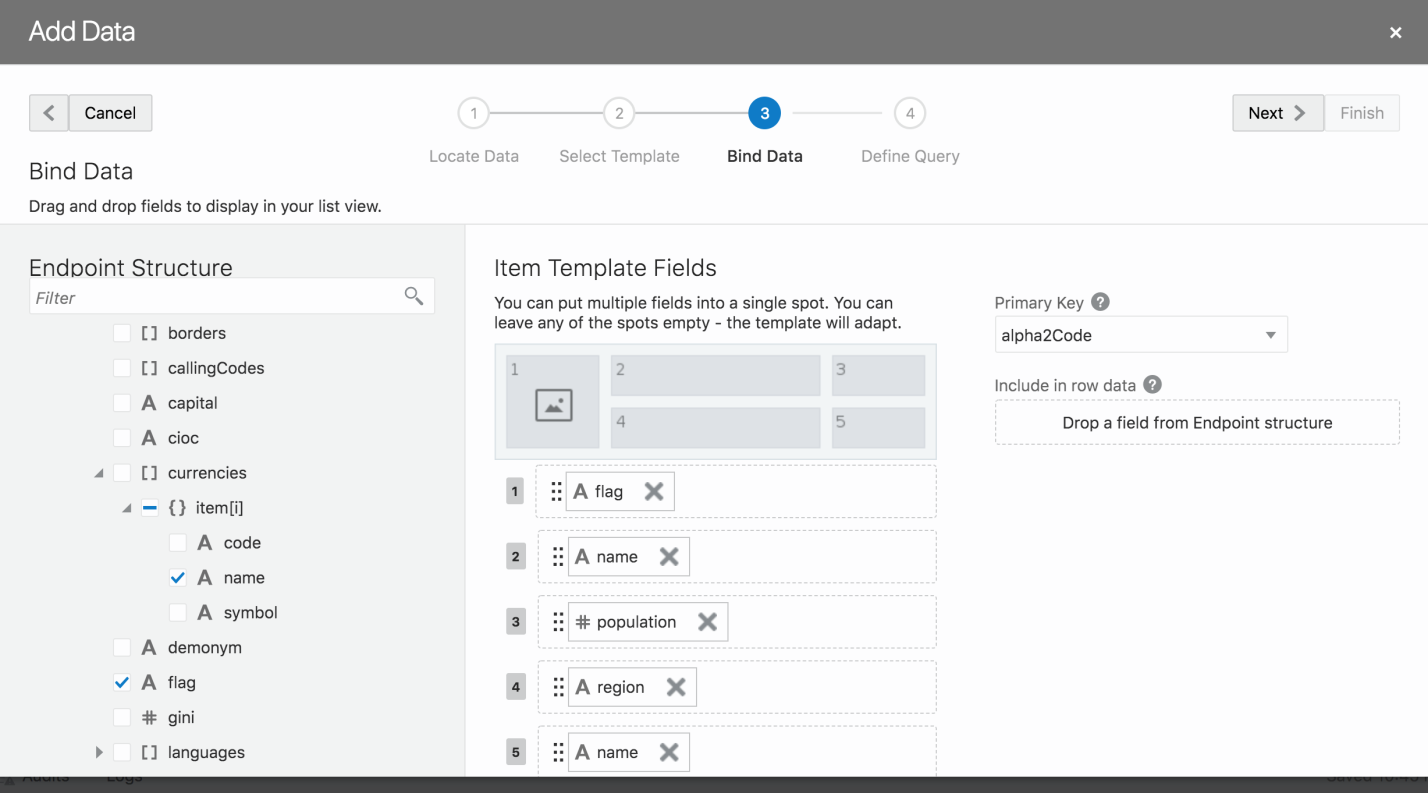1428x793 pixels.
Task: Toggle the item[i] partially-checked checkbox
Action: (x=150, y=508)
